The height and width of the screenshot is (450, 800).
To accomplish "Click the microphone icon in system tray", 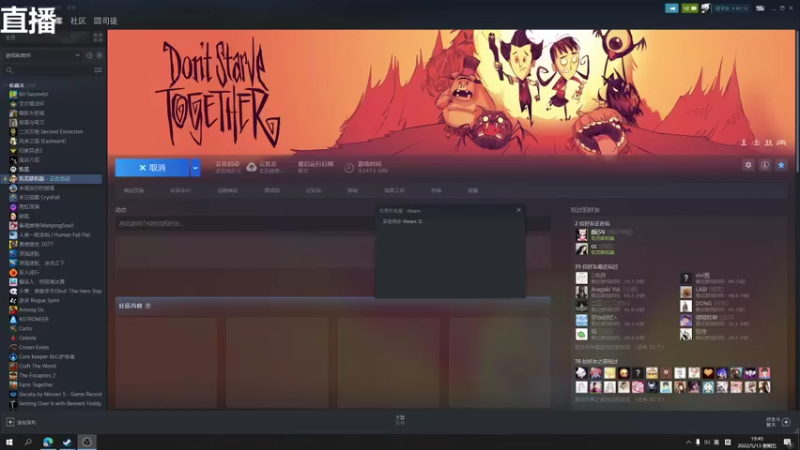I will click(697, 442).
